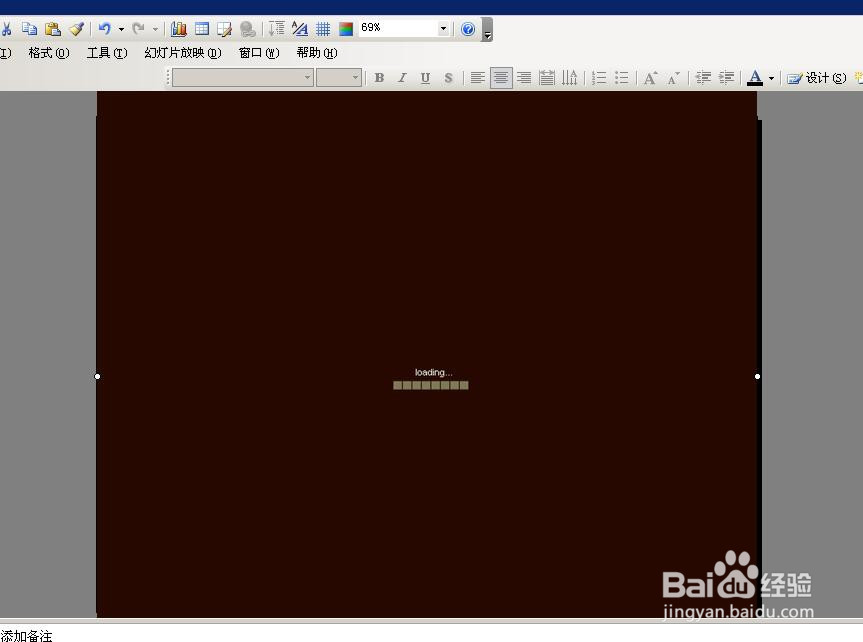
Task: Click the Copy icon
Action: [x=29, y=29]
